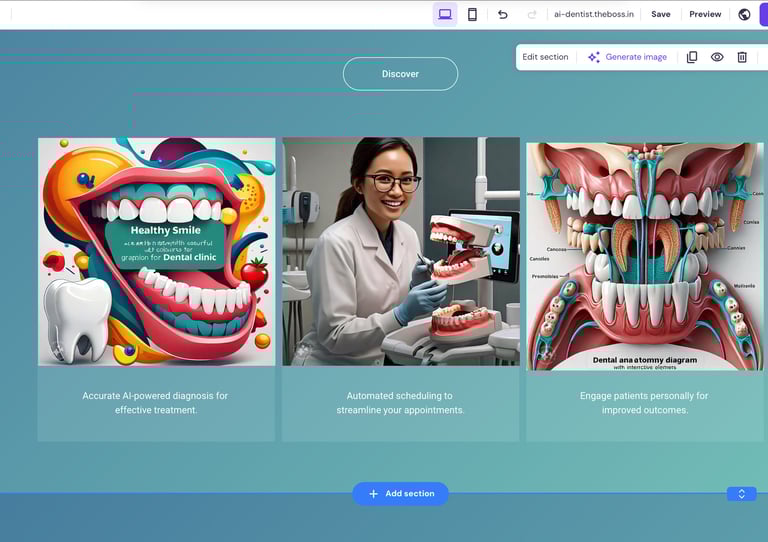Viewport: 768px width, 542px height.
Task: Open Edit section options
Action: [x=545, y=57]
